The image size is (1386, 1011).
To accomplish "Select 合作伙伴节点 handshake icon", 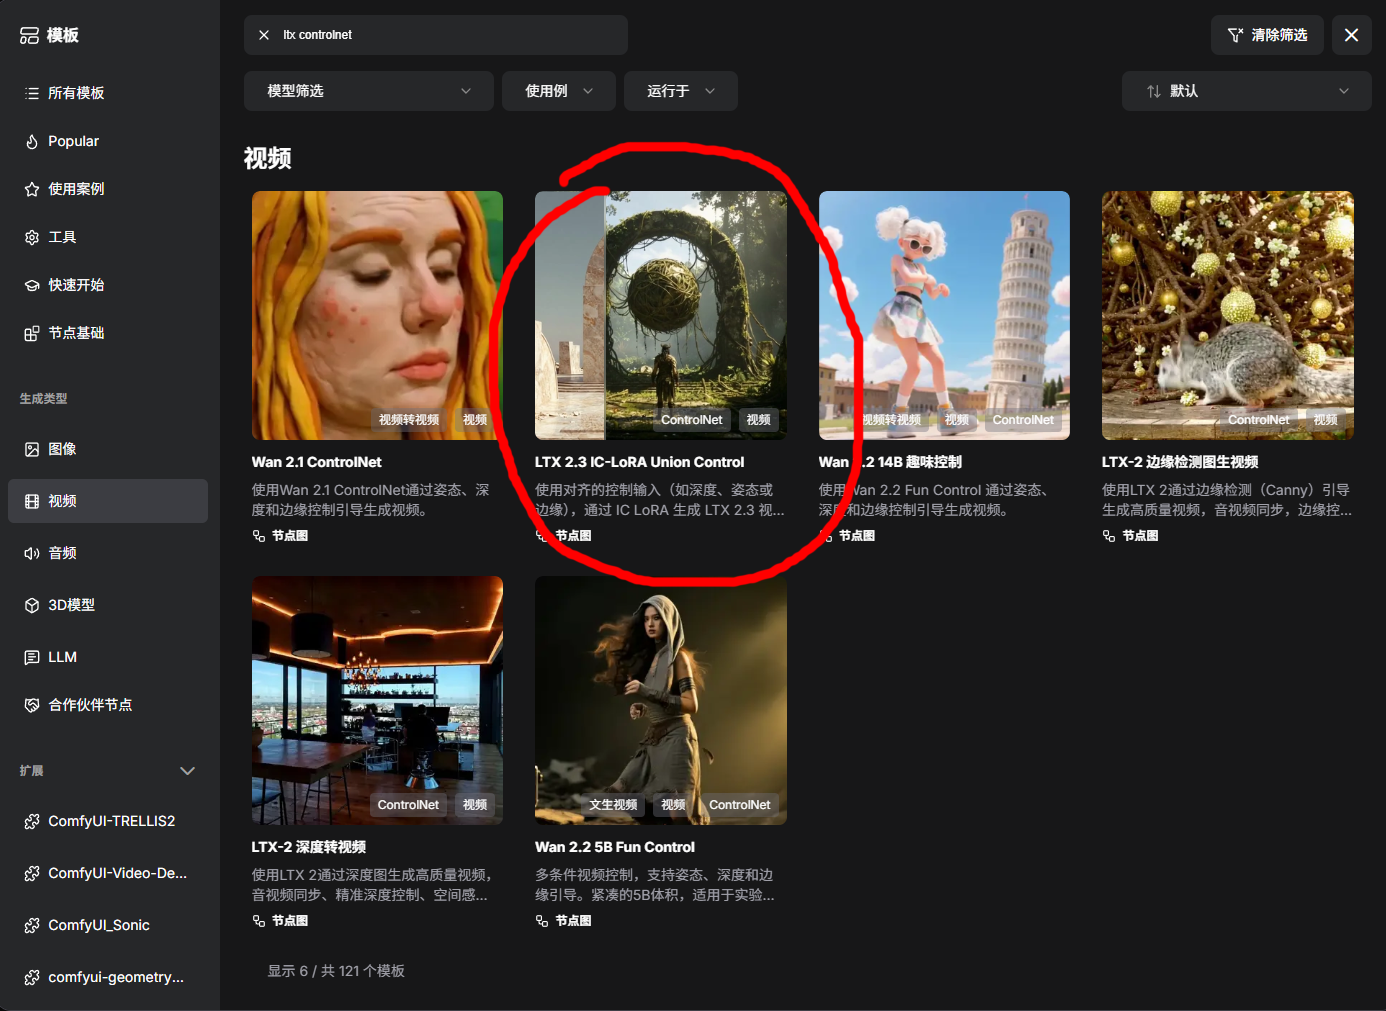I will [32, 705].
